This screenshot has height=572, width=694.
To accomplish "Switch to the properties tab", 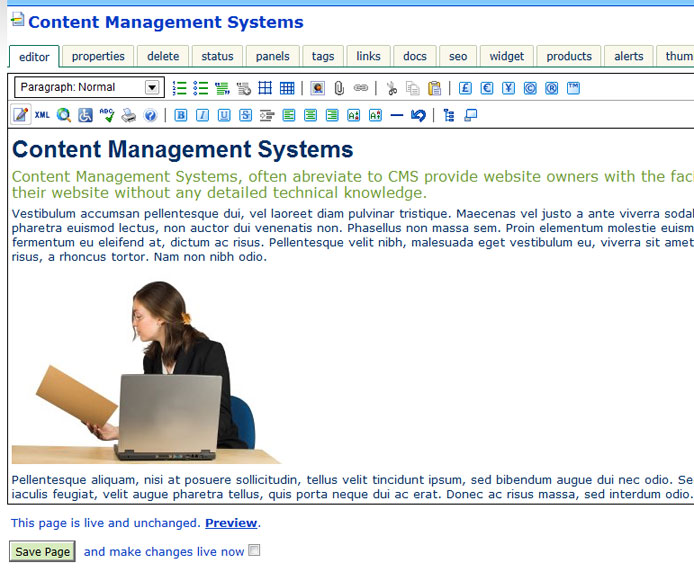I will (98, 56).
